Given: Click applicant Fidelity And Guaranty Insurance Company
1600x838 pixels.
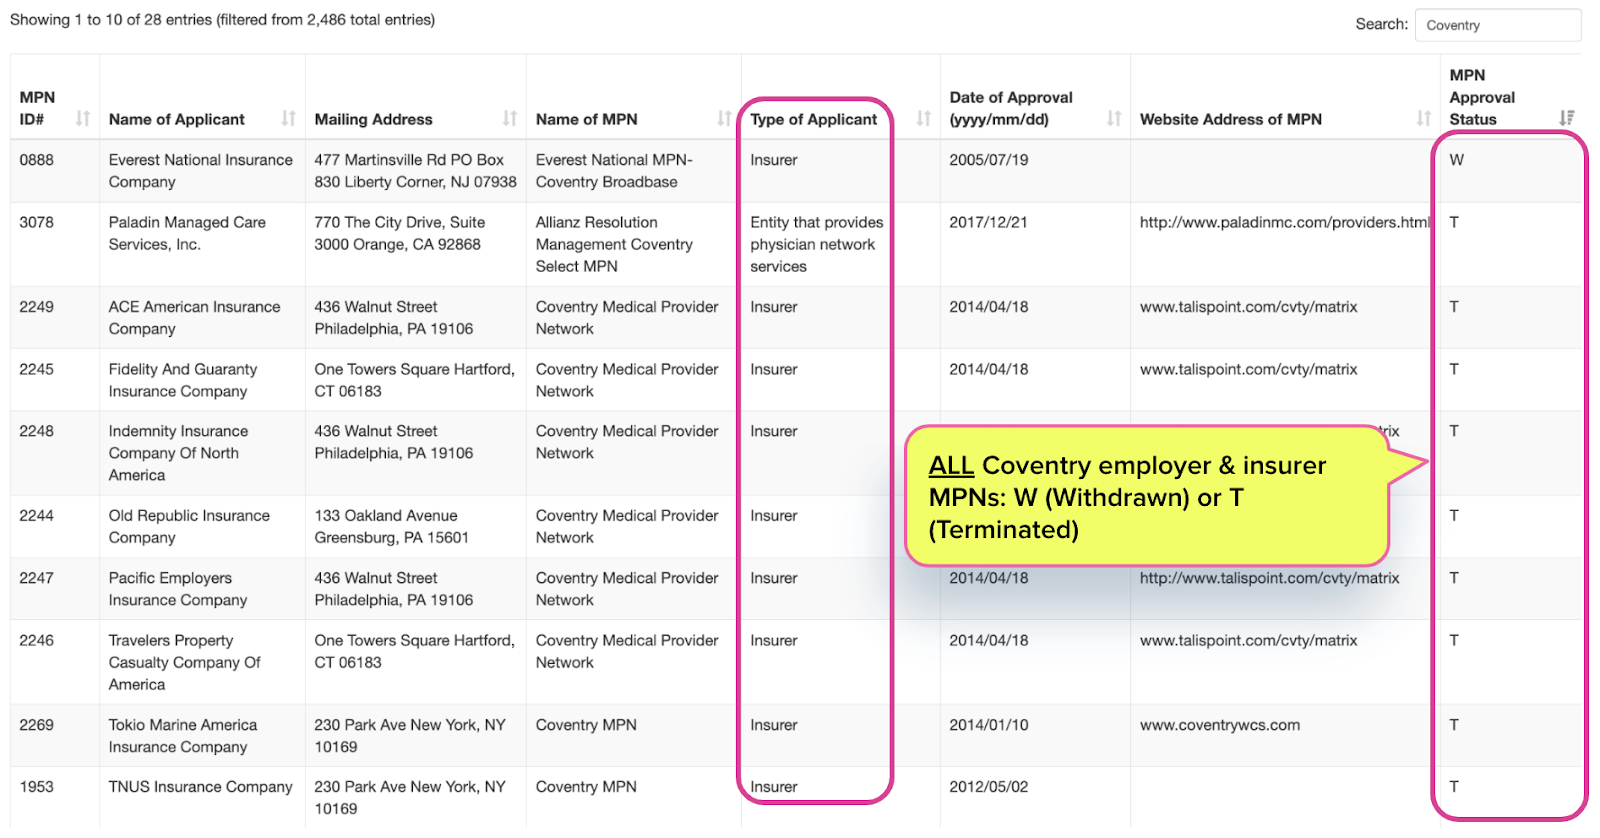Looking at the screenshot, I should point(183,380).
